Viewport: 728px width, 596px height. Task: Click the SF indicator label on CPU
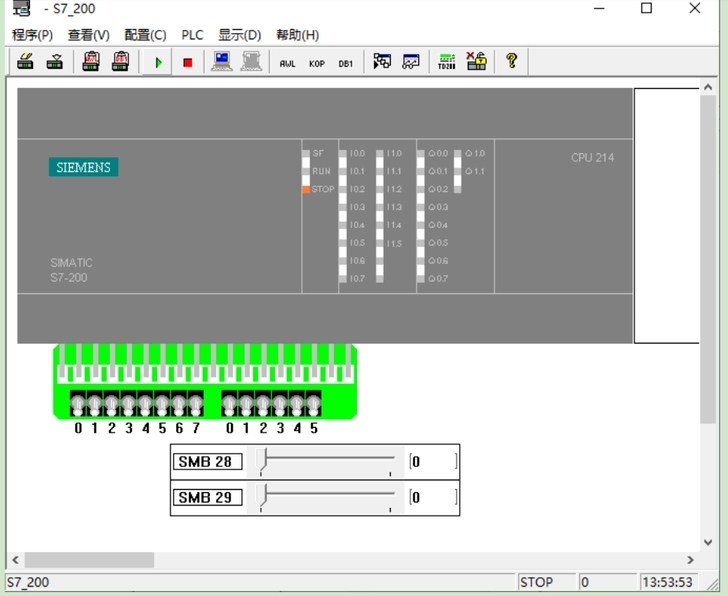point(318,153)
